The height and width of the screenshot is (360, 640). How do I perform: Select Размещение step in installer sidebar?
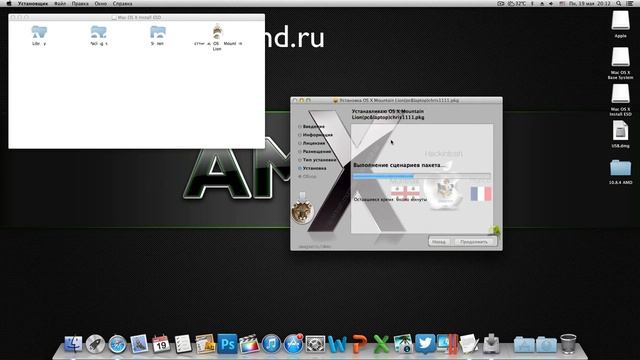(317, 151)
